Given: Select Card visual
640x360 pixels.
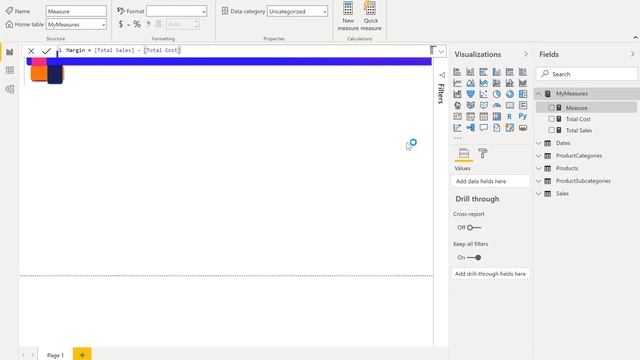Looking at the screenshot, I should (x=509, y=105).
